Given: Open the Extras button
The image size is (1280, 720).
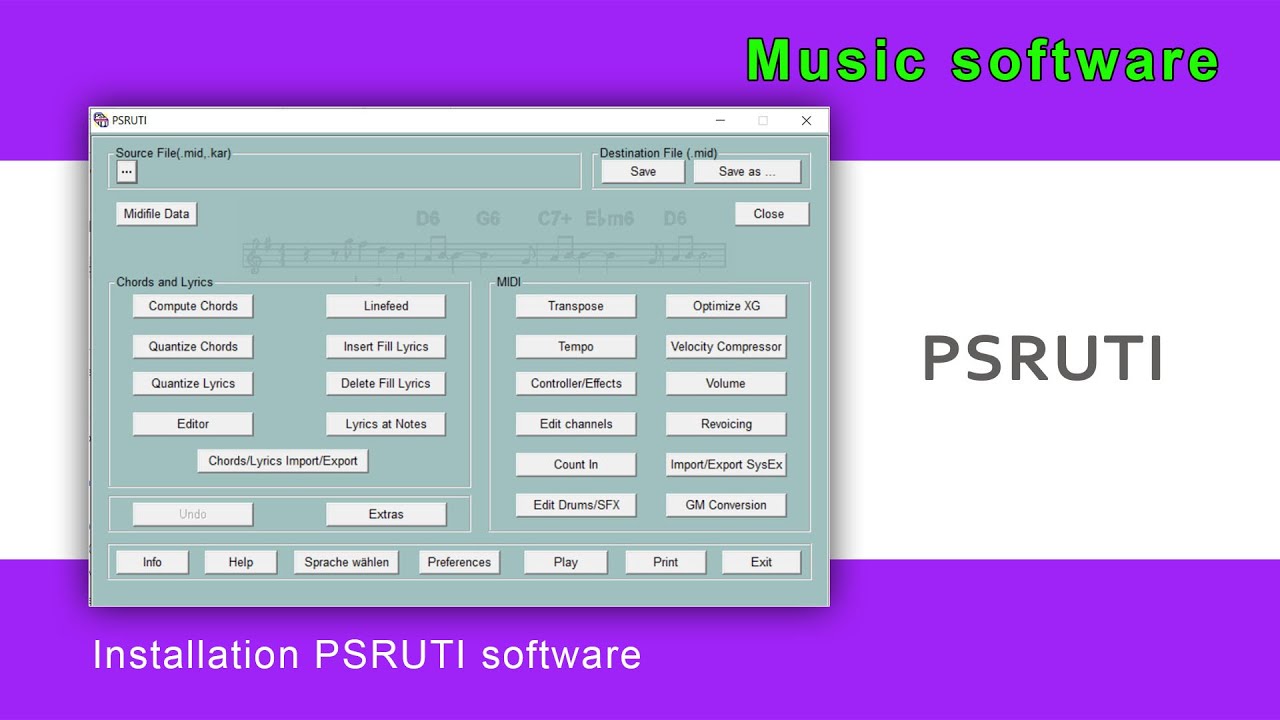Looking at the screenshot, I should click(386, 514).
